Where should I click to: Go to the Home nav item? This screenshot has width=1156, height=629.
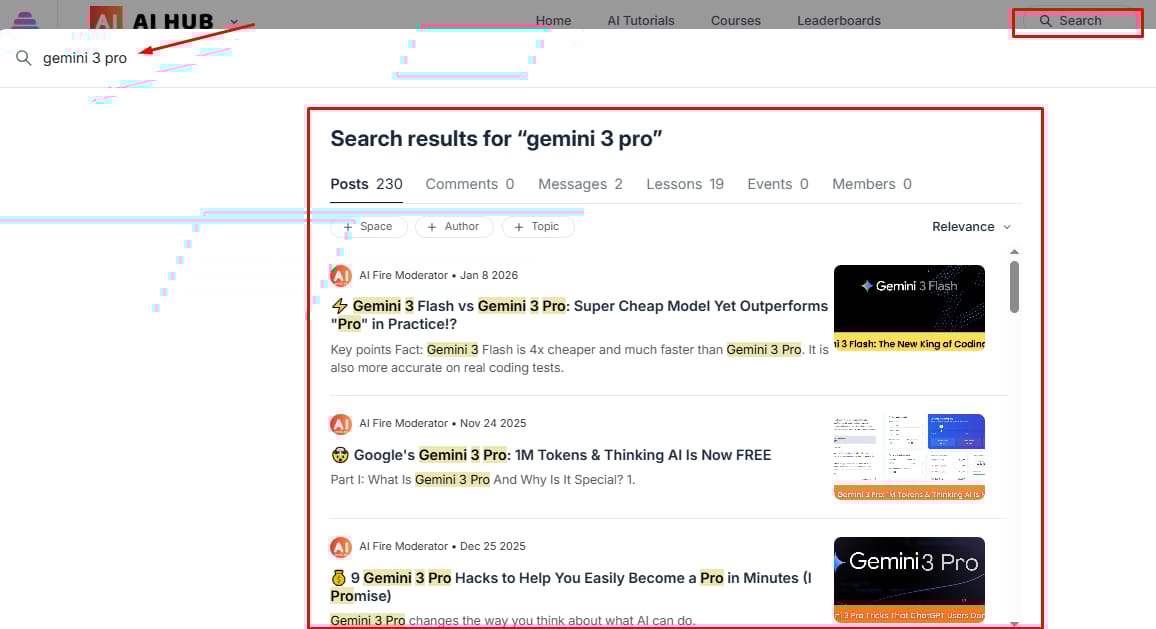[553, 21]
